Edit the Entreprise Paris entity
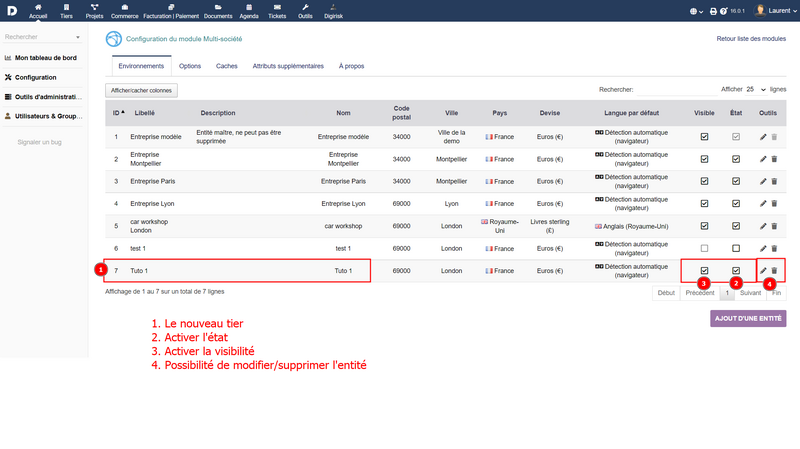Viewport: 800px width, 449px height. (763, 181)
